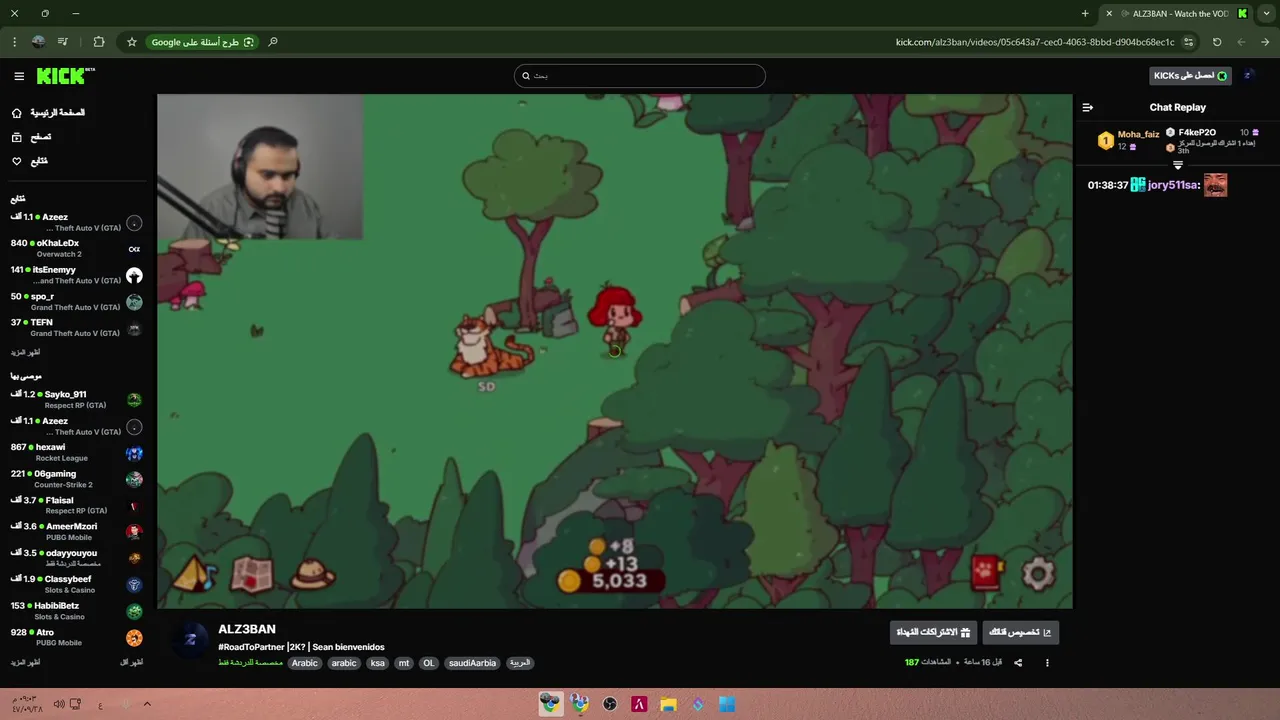Click the emote in jory511sa message

pyautogui.click(x=1215, y=185)
